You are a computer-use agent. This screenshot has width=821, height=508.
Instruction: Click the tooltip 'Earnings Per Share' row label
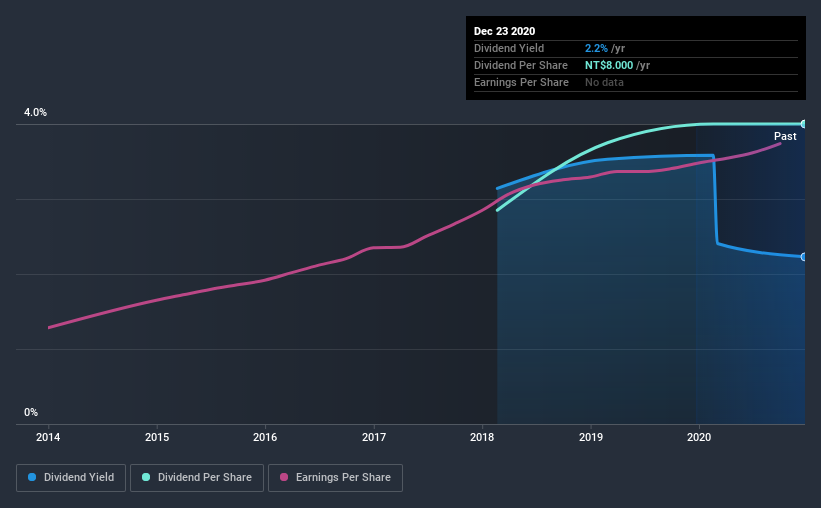(521, 82)
